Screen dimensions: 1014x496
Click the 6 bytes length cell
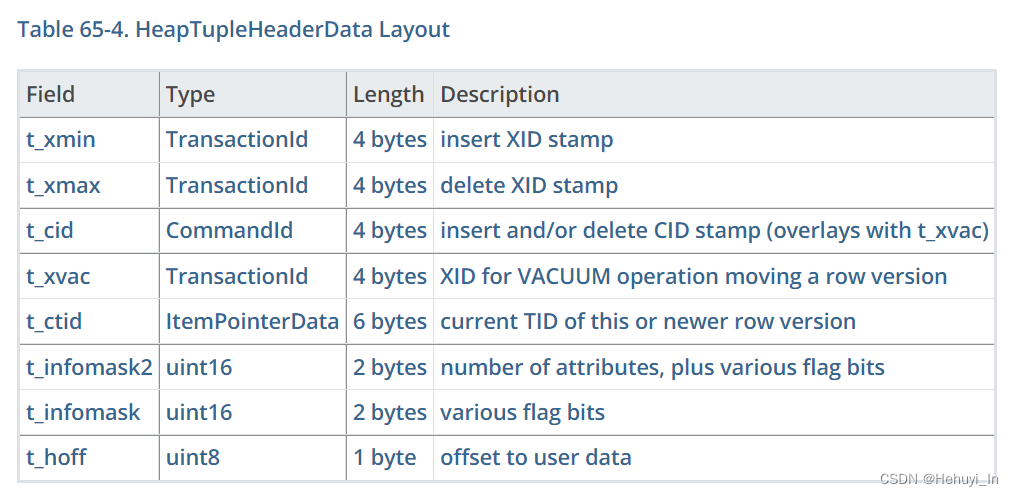[390, 322]
